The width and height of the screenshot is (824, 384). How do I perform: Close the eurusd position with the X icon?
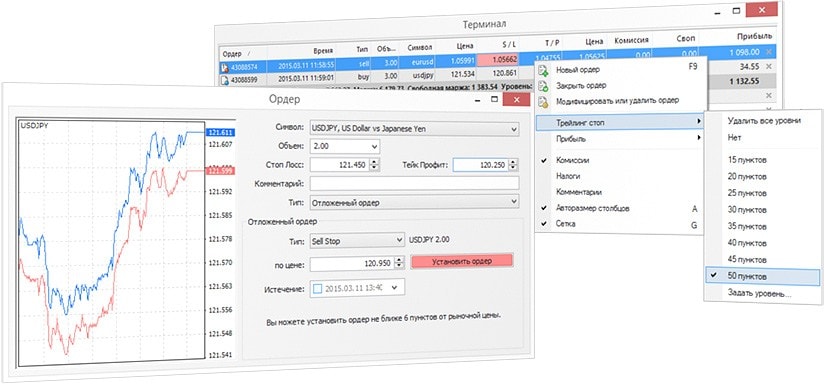click(769, 52)
